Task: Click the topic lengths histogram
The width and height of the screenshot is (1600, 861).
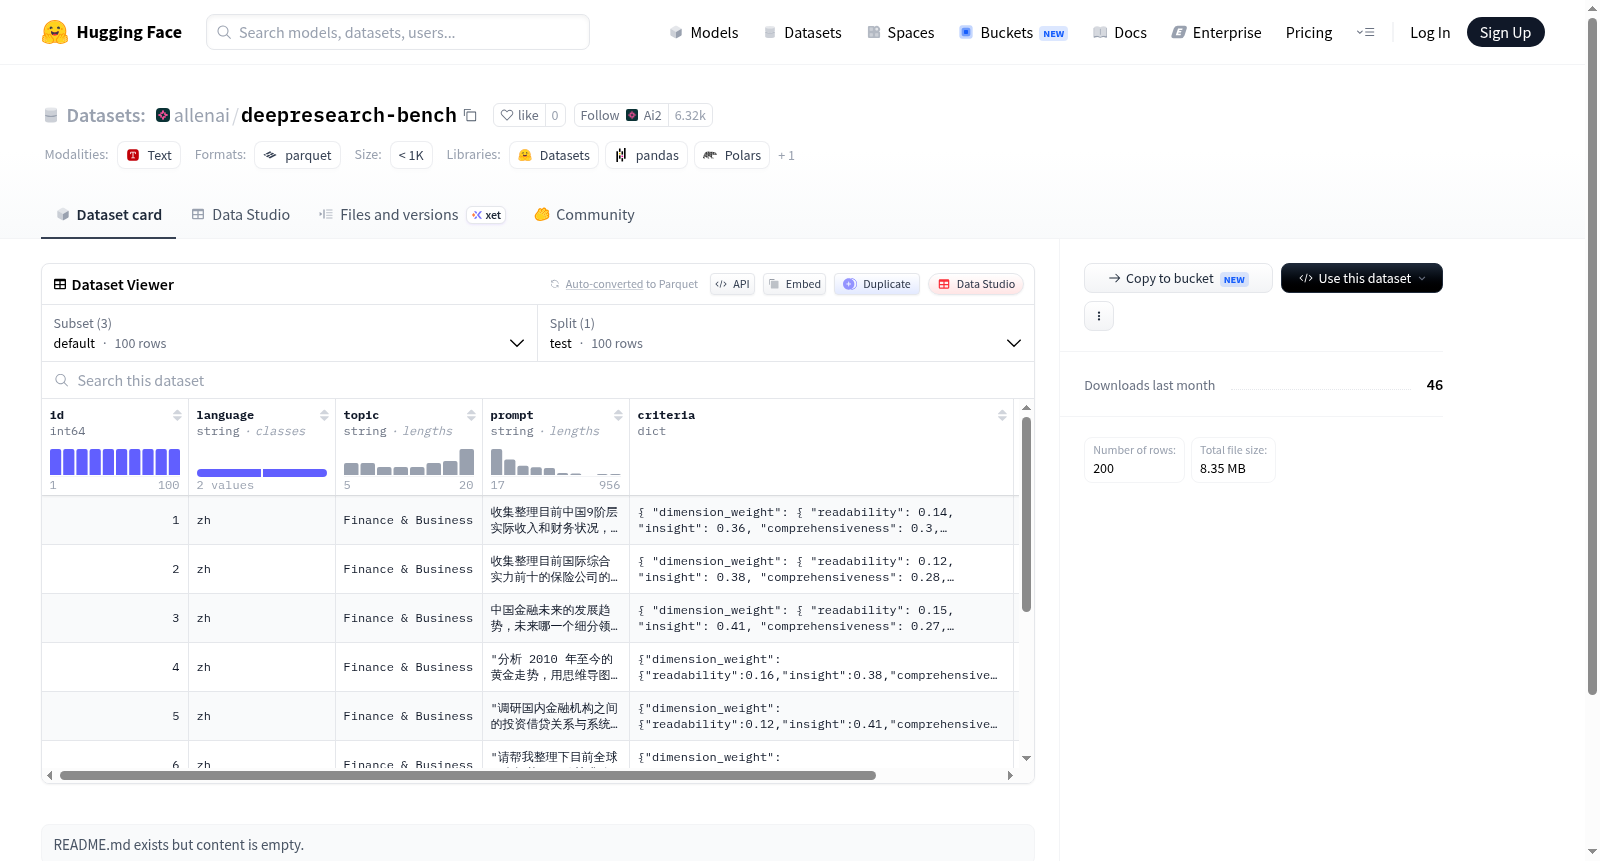Action: 409,461
